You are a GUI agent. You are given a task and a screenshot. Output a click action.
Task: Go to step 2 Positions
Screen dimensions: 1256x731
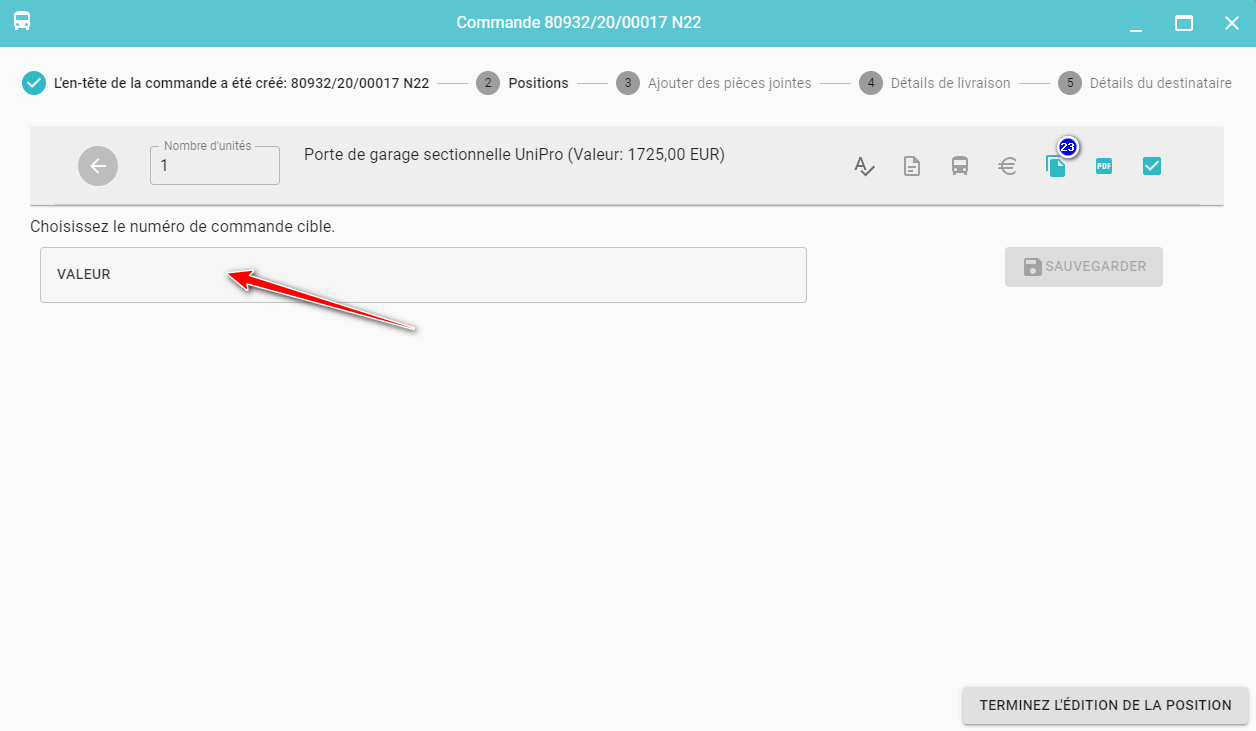[522, 83]
